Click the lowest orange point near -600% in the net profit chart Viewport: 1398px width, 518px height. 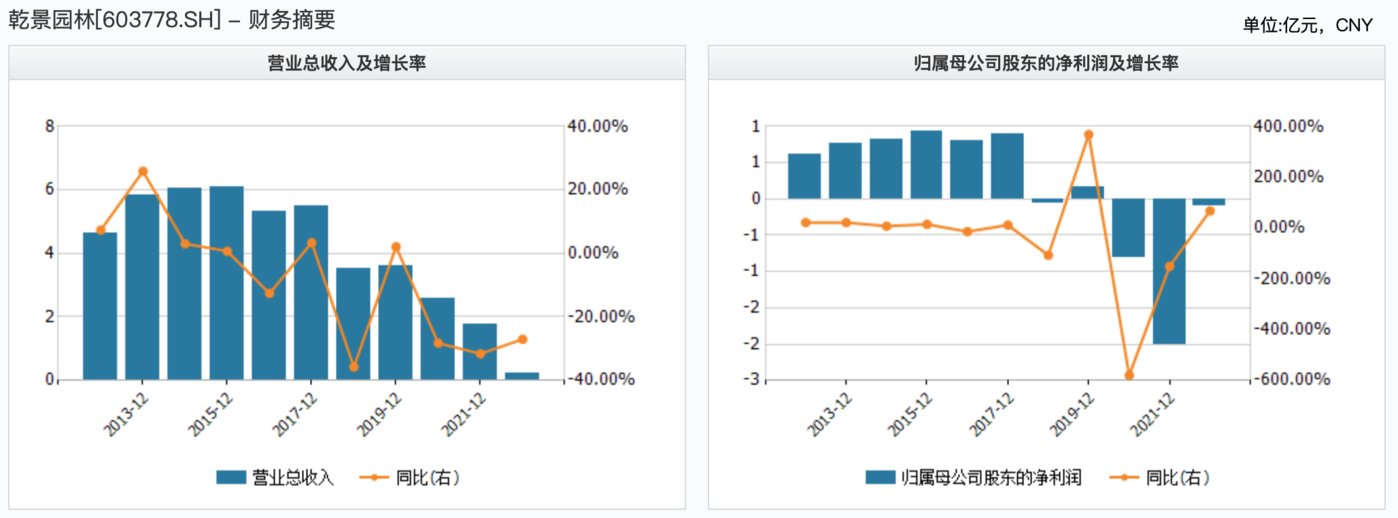tap(1129, 375)
